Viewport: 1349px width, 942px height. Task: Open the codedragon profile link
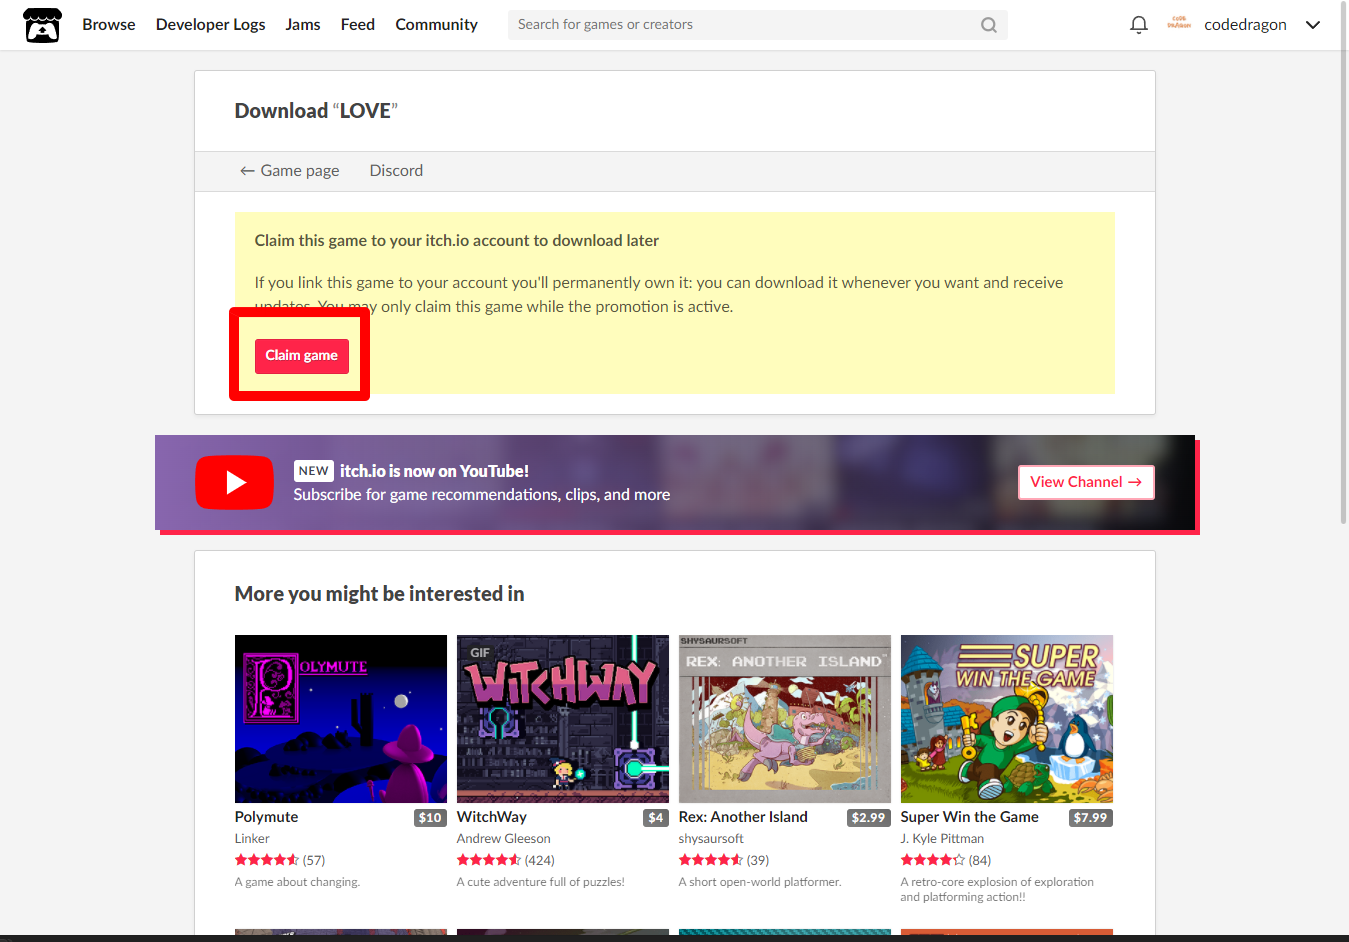coord(1245,25)
